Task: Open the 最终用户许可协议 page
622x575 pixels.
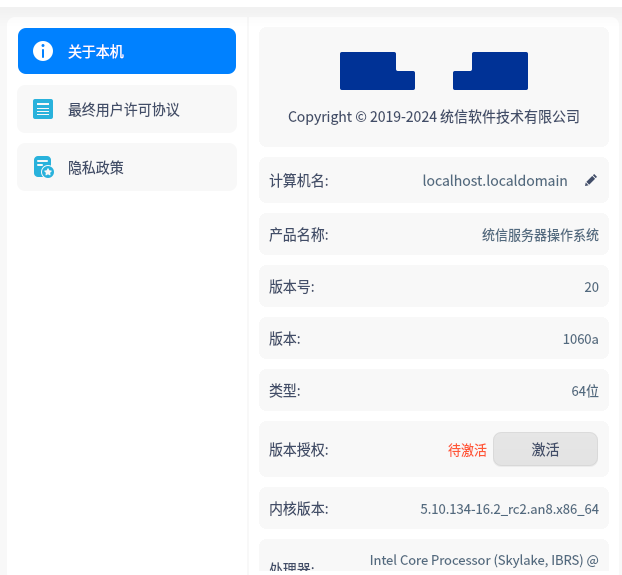Action: (x=127, y=109)
